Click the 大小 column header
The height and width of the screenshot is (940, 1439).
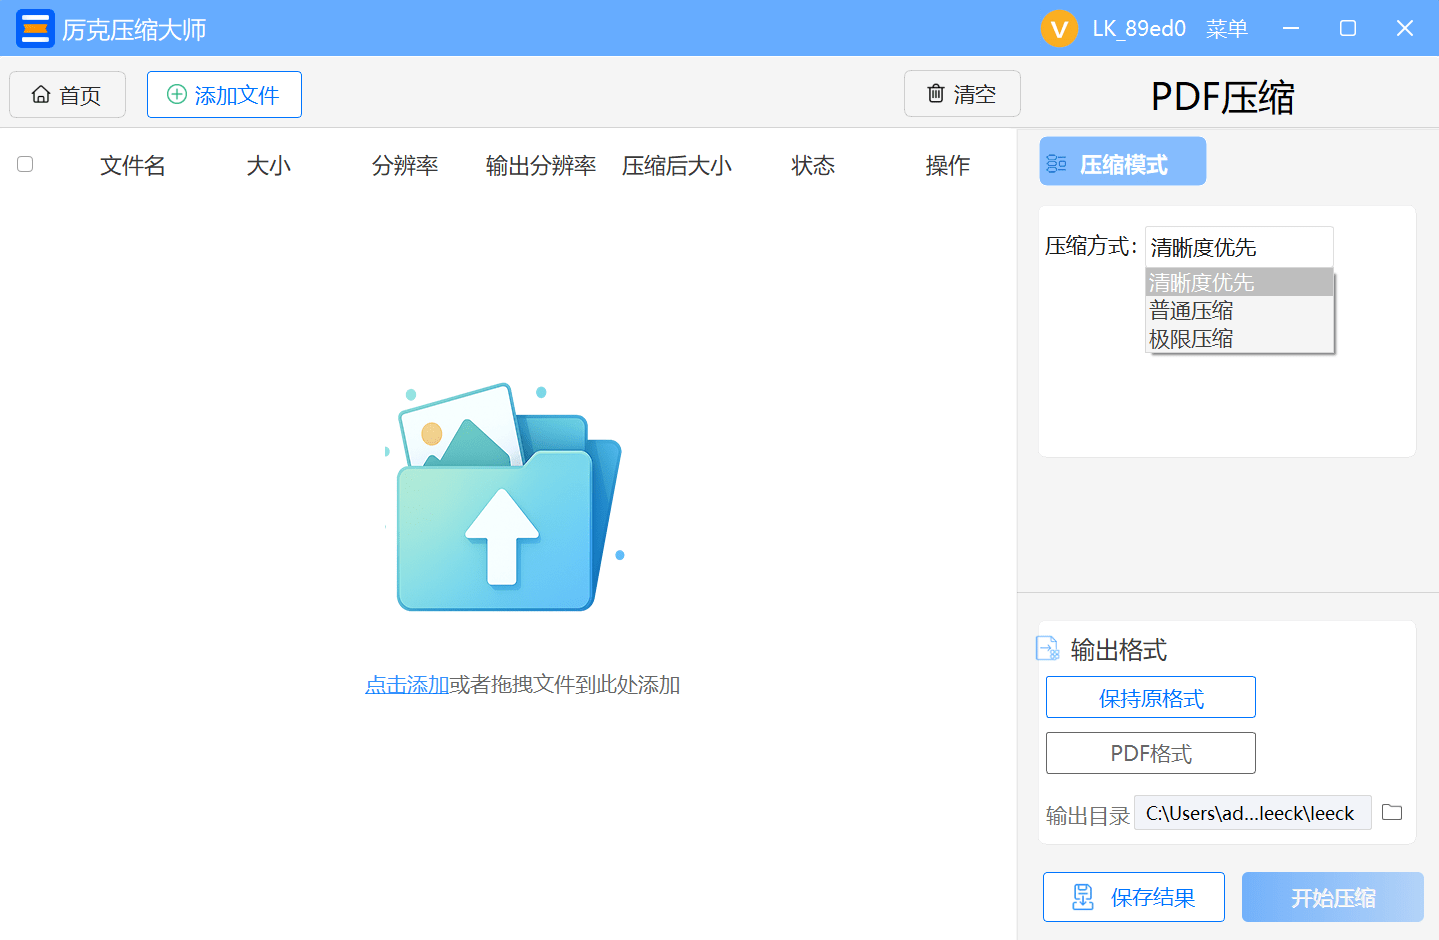coord(268,165)
